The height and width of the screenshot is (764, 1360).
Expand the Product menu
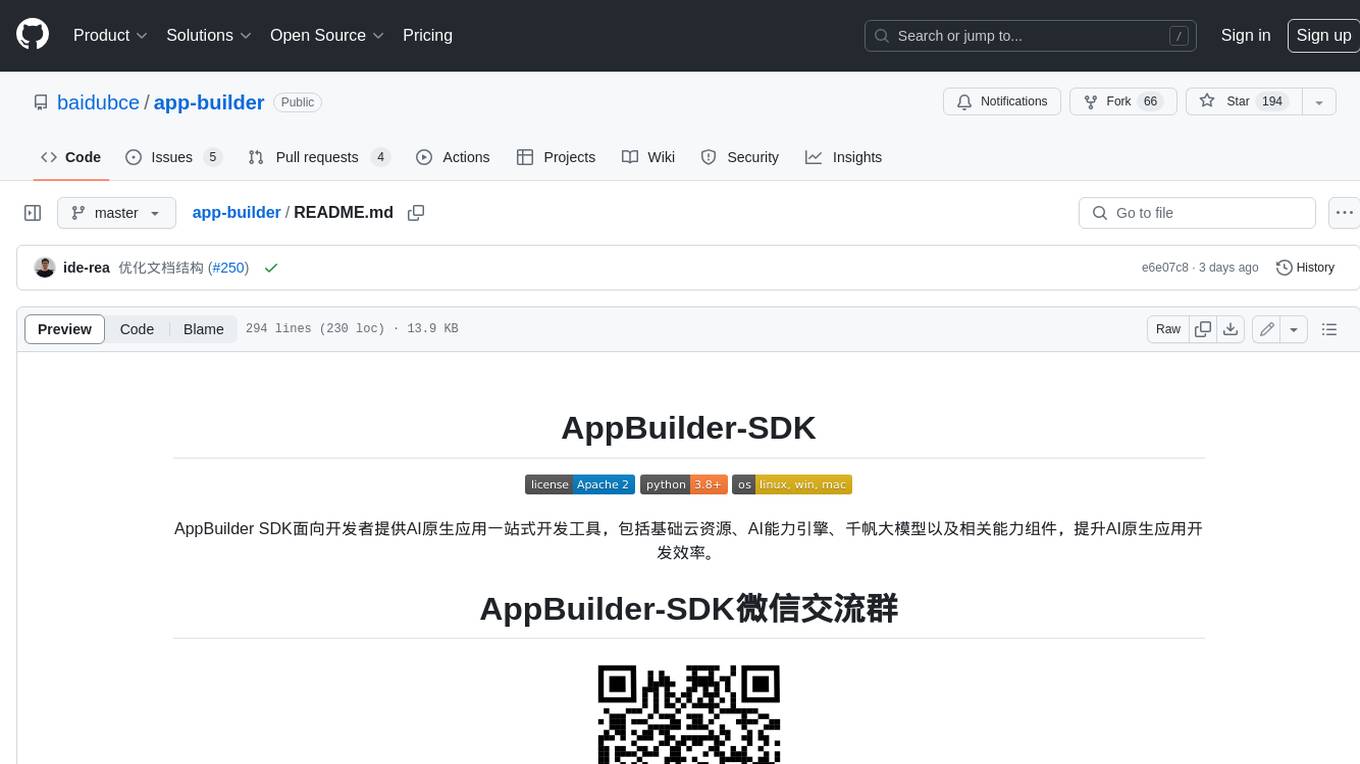[x=111, y=35]
